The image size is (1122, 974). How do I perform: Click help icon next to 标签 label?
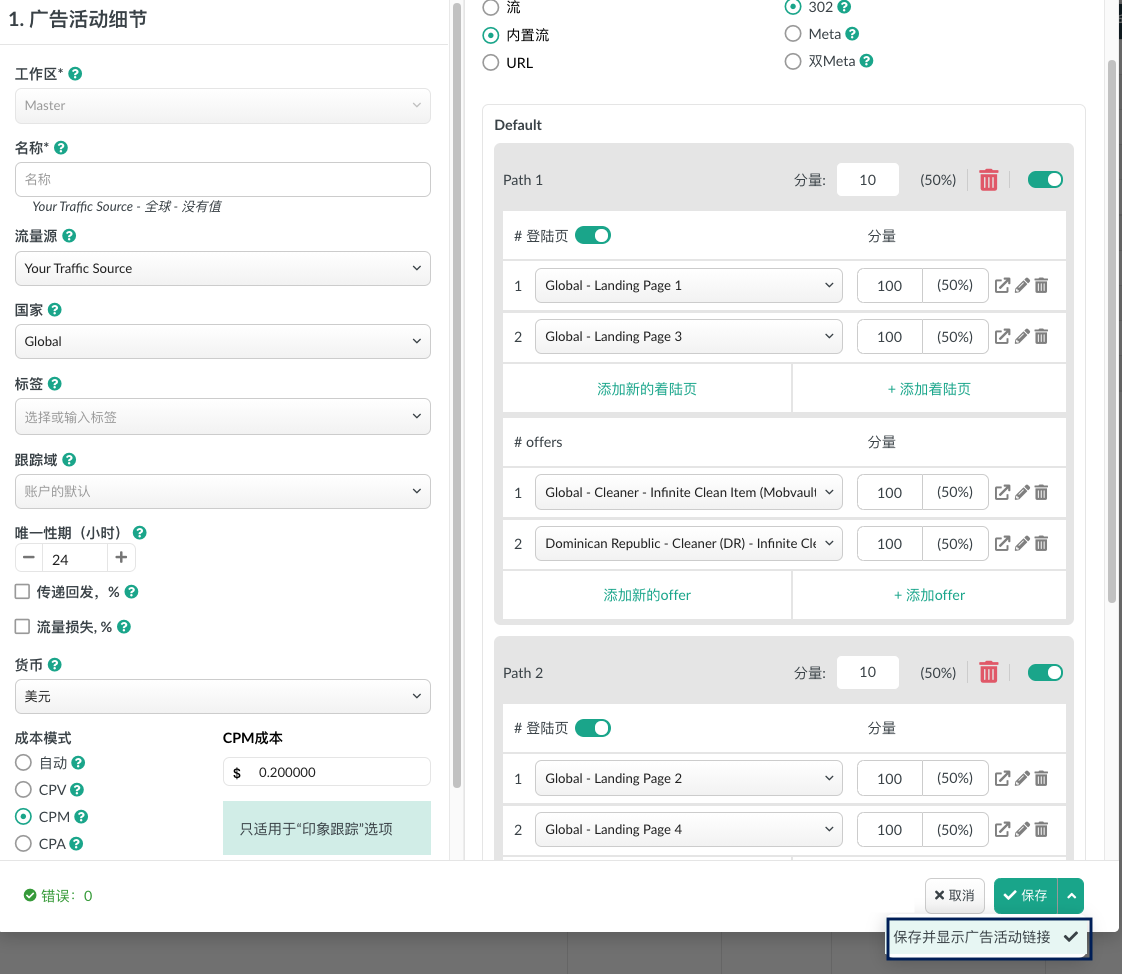pyautogui.click(x=54, y=384)
